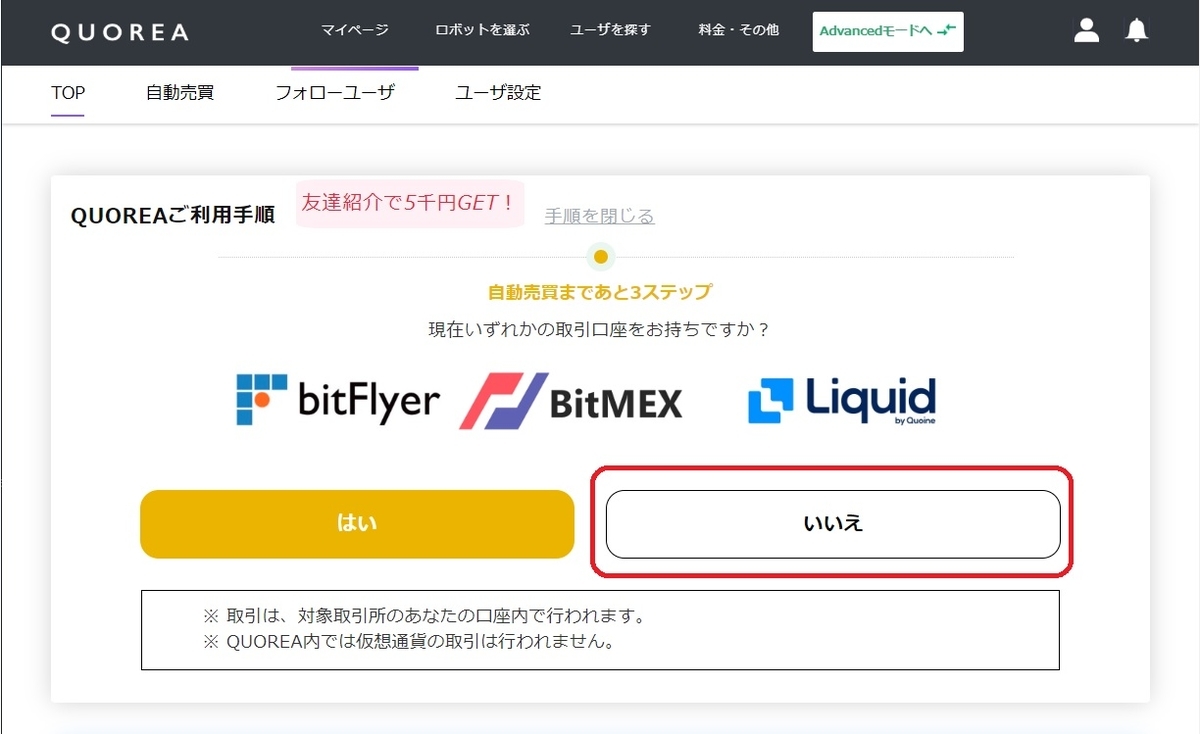Click the BitMEX exchange logo
Screen dimensions: 1200x734
571,401
